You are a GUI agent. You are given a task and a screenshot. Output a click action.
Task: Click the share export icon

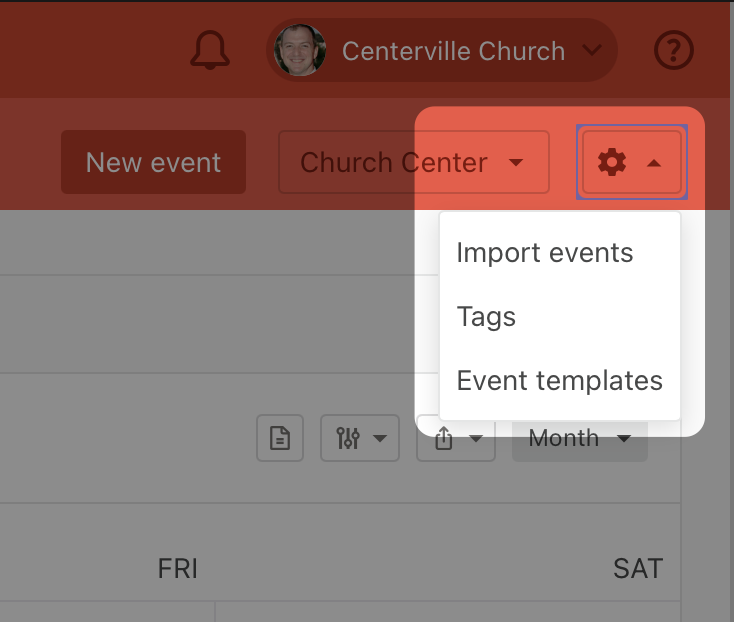point(444,439)
